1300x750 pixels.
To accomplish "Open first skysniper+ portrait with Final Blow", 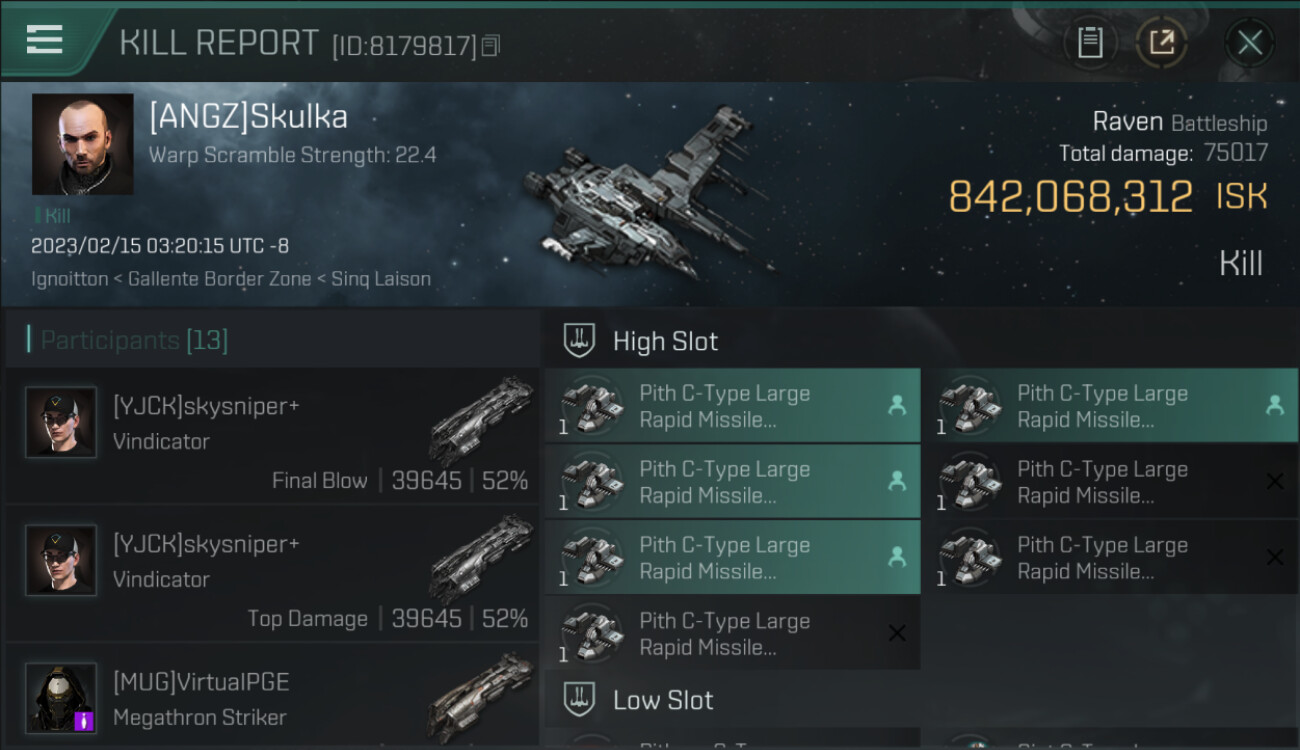I will (61, 422).
